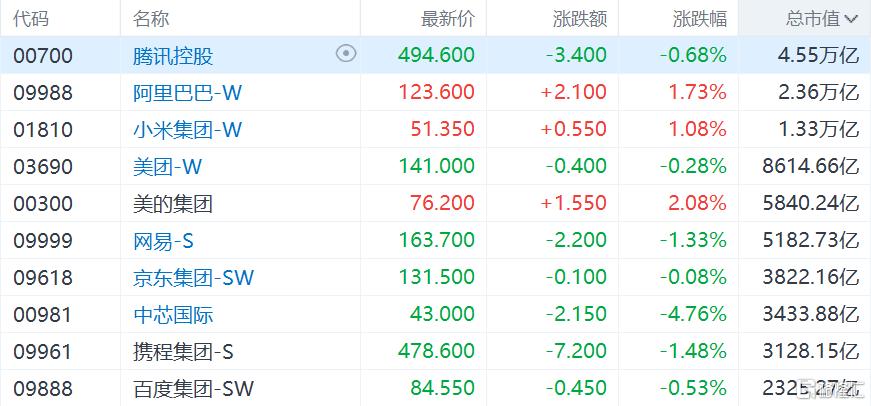
Task: Click the latest price 84.550
Action: [x=443, y=388]
